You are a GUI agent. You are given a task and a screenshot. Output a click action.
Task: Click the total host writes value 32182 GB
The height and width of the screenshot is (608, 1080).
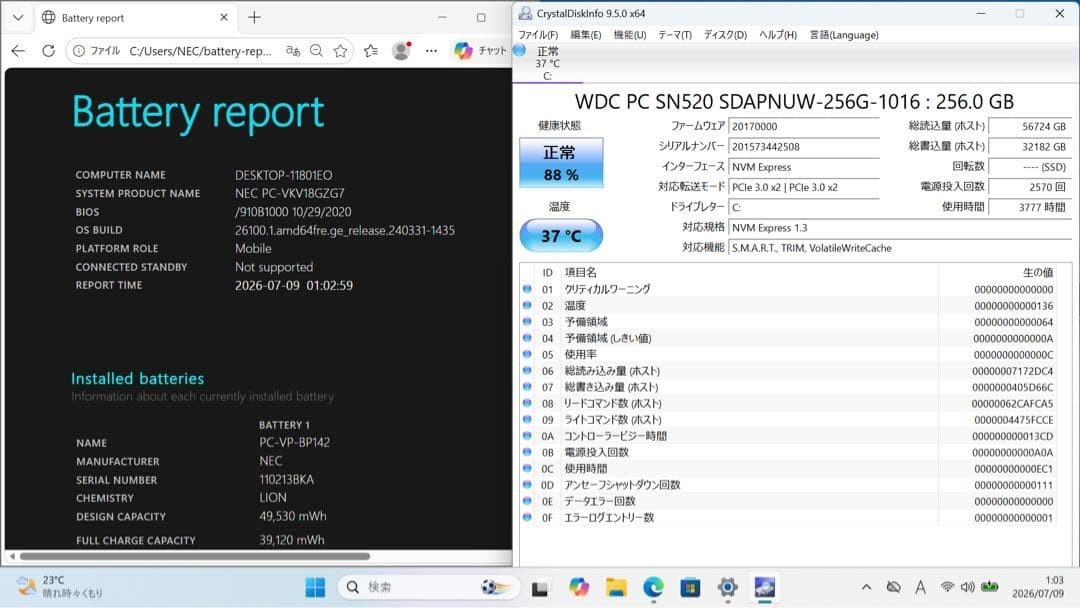[1029, 147]
